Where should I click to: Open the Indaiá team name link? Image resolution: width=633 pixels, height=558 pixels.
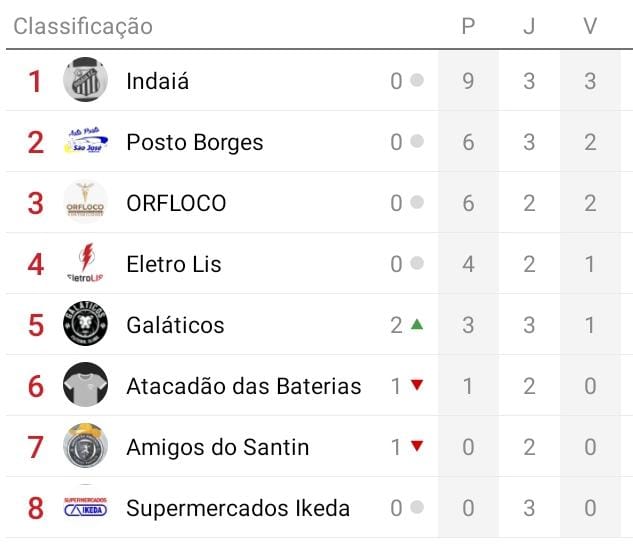pyautogui.click(x=157, y=82)
